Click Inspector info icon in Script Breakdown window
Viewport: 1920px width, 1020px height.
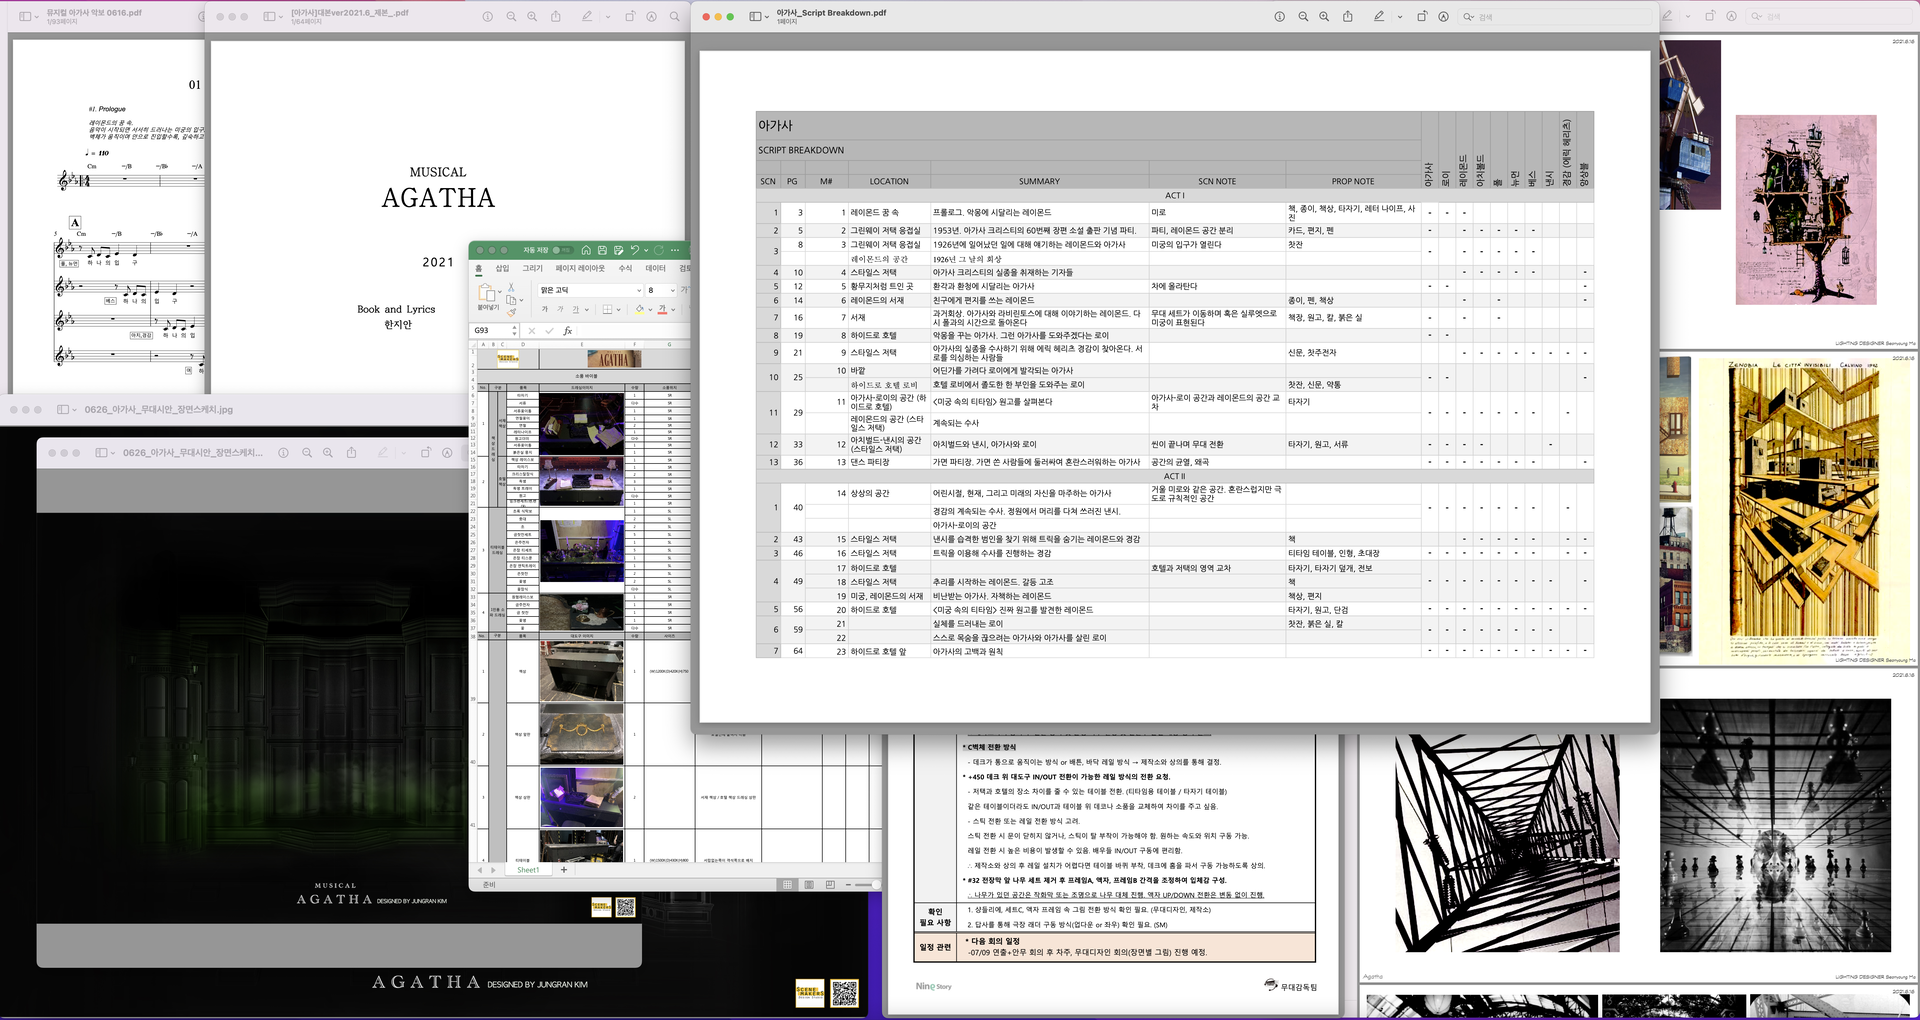pyautogui.click(x=1279, y=17)
